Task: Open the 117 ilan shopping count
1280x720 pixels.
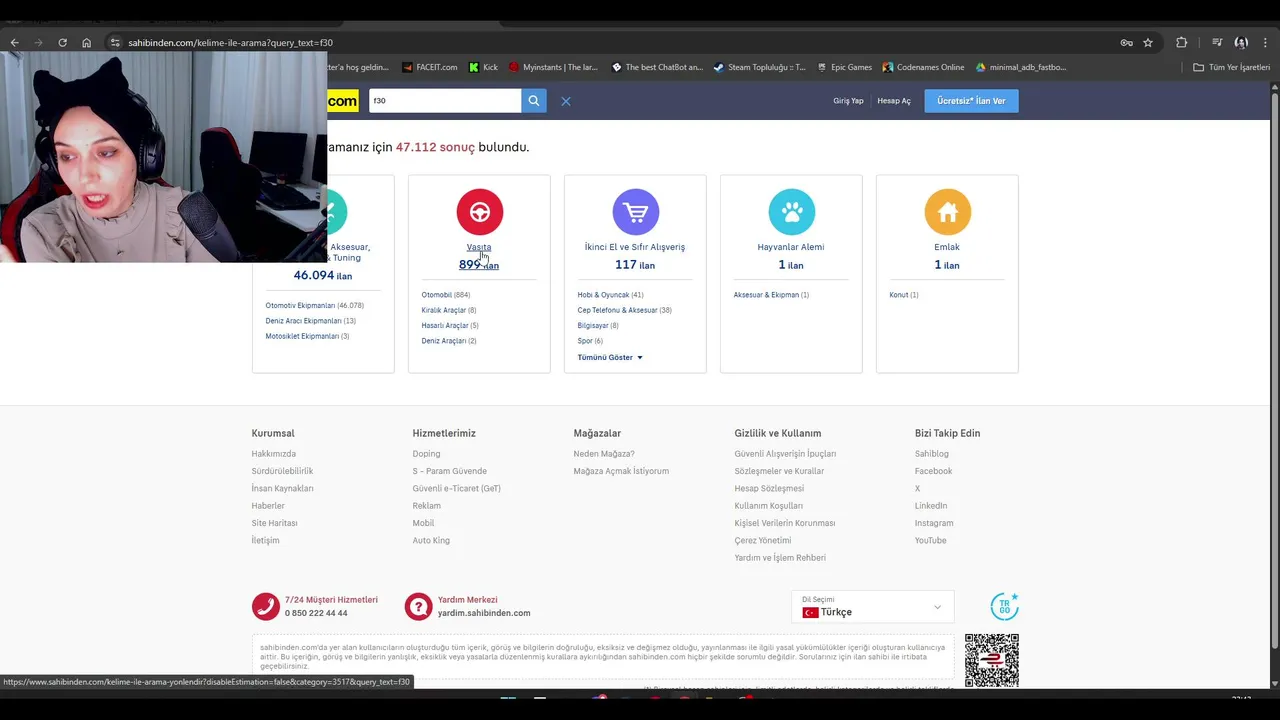Action: coord(635,265)
